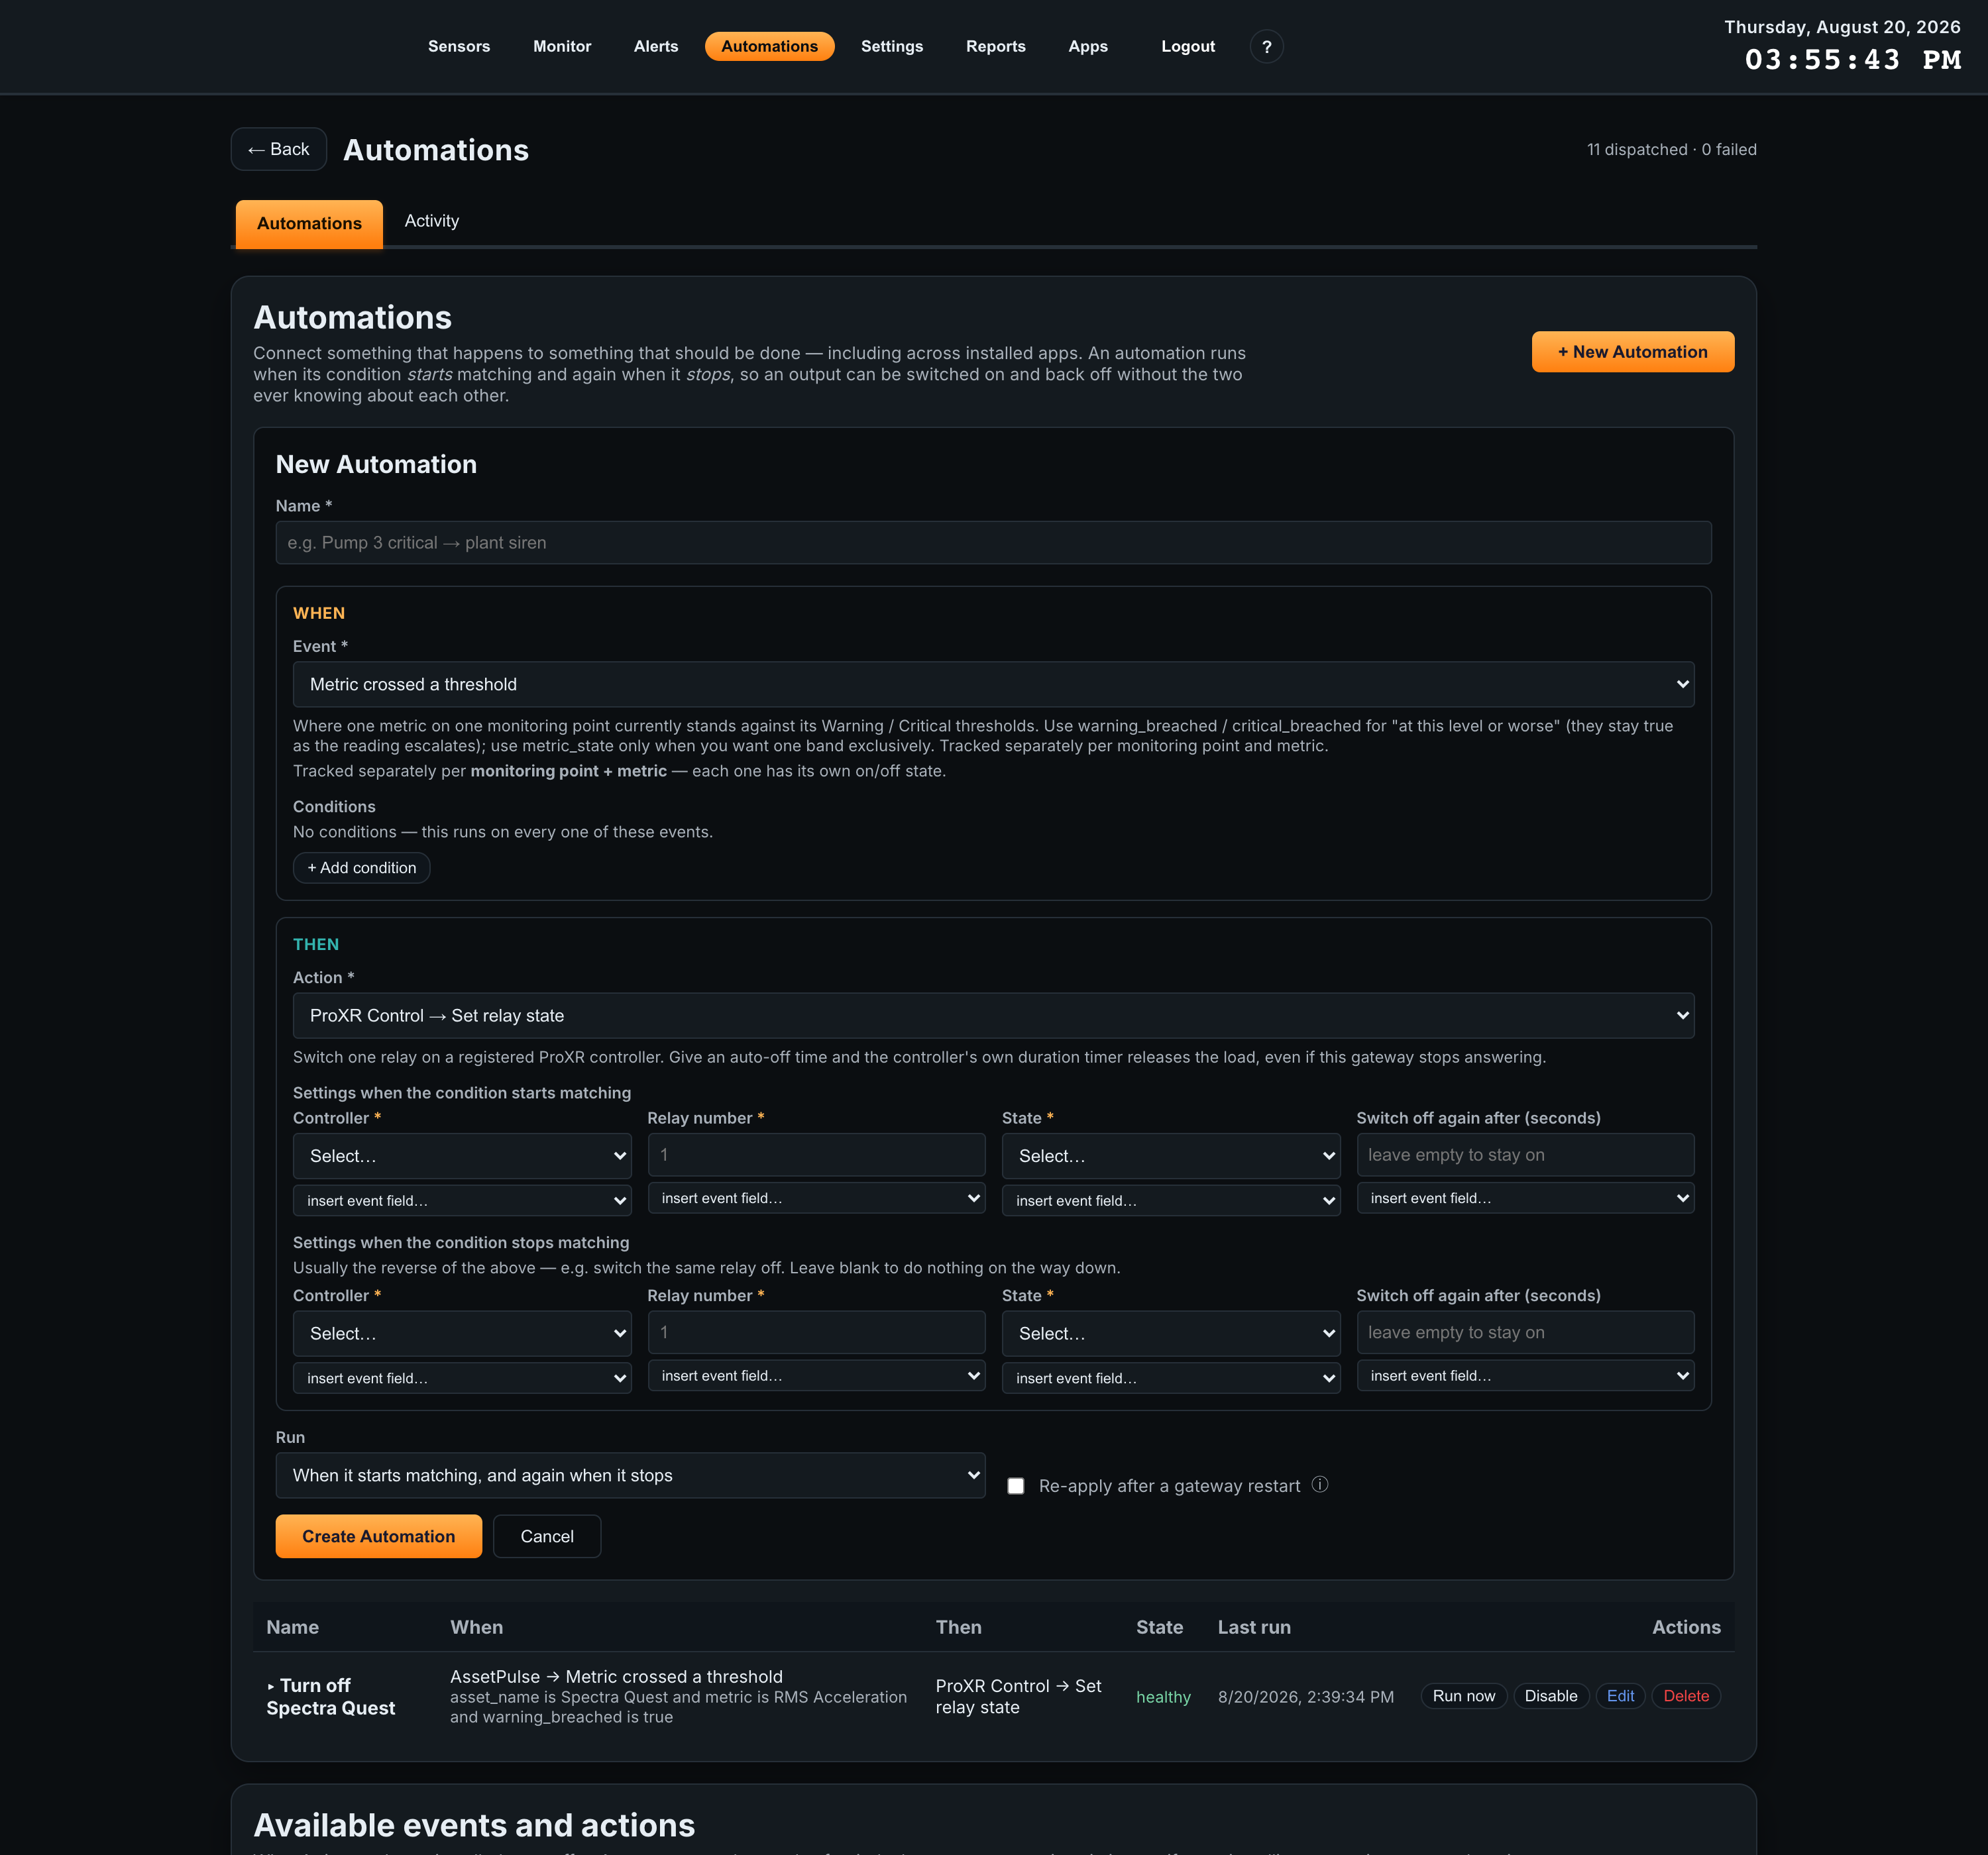
Task: Disable the Turn off Spectra Quest automation
Action: (x=1551, y=1696)
